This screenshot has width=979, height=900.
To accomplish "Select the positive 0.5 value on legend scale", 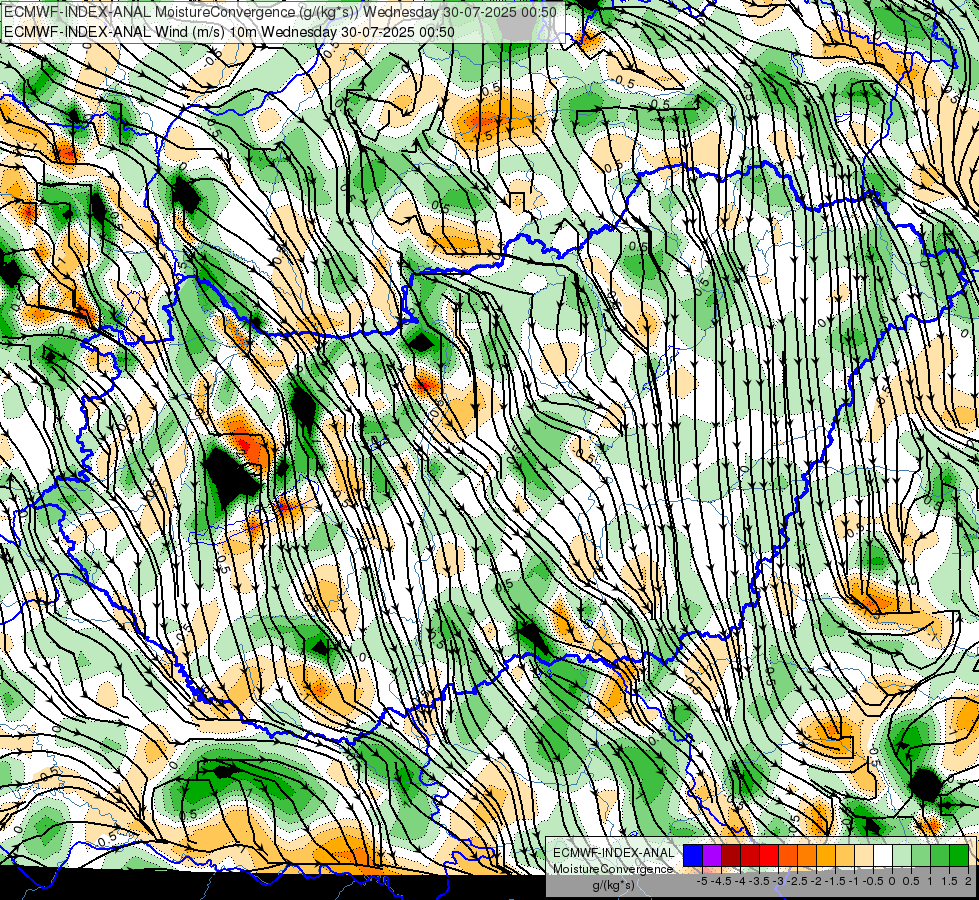I will click(x=911, y=881).
